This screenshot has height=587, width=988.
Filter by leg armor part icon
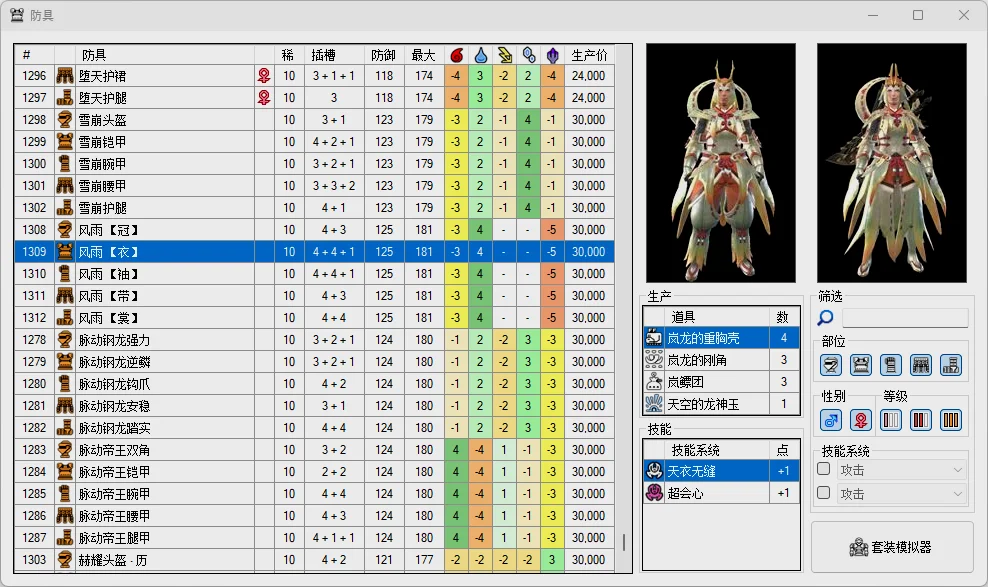pos(951,365)
